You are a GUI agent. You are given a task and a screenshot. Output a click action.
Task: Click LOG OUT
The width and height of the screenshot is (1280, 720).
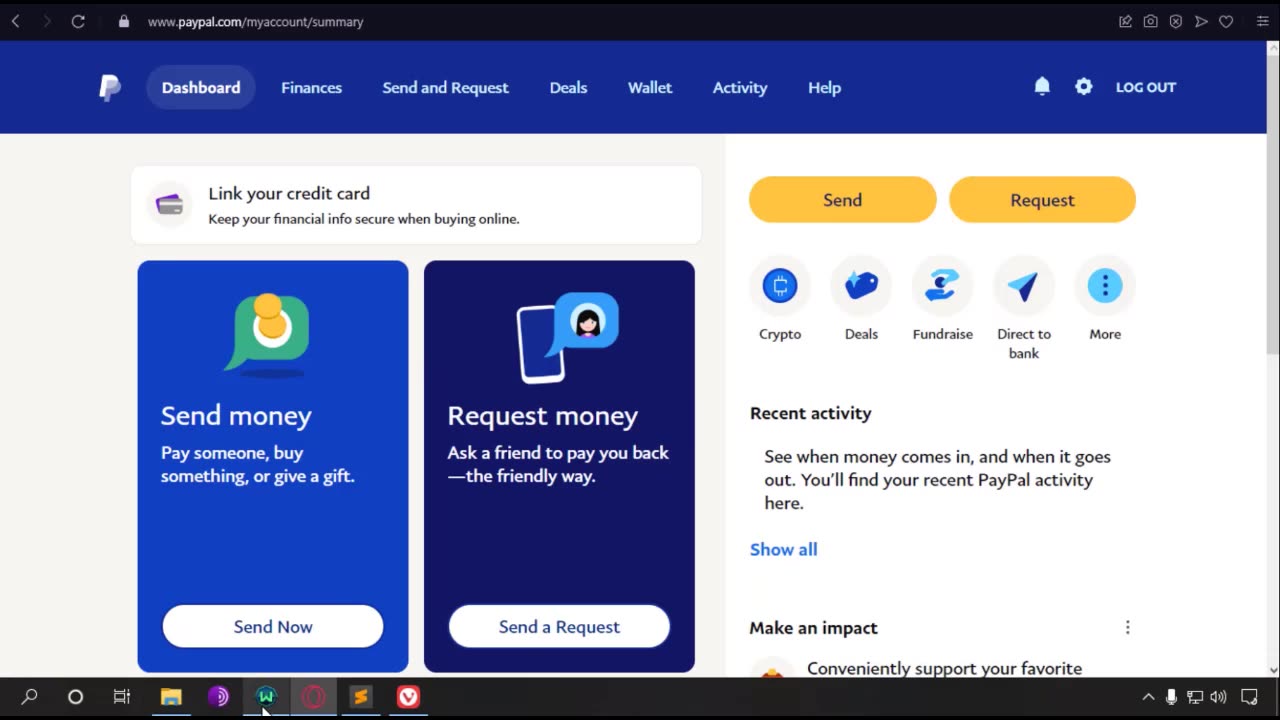pos(1146,87)
